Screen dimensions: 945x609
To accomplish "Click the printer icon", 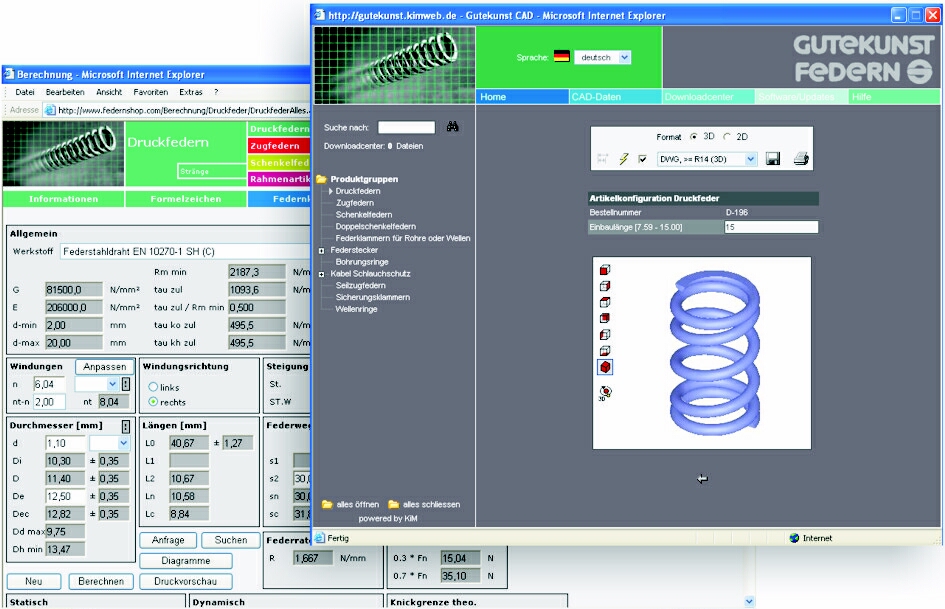I will point(800,159).
